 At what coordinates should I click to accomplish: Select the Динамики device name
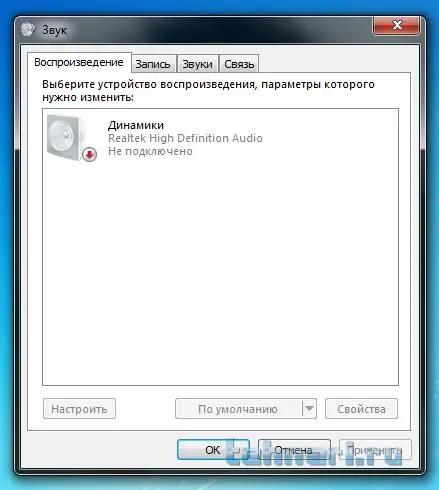(x=136, y=125)
